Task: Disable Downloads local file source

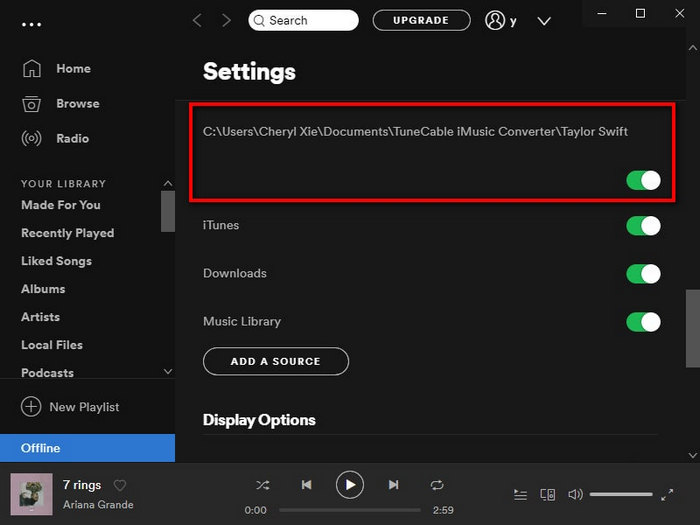Action: click(x=643, y=274)
